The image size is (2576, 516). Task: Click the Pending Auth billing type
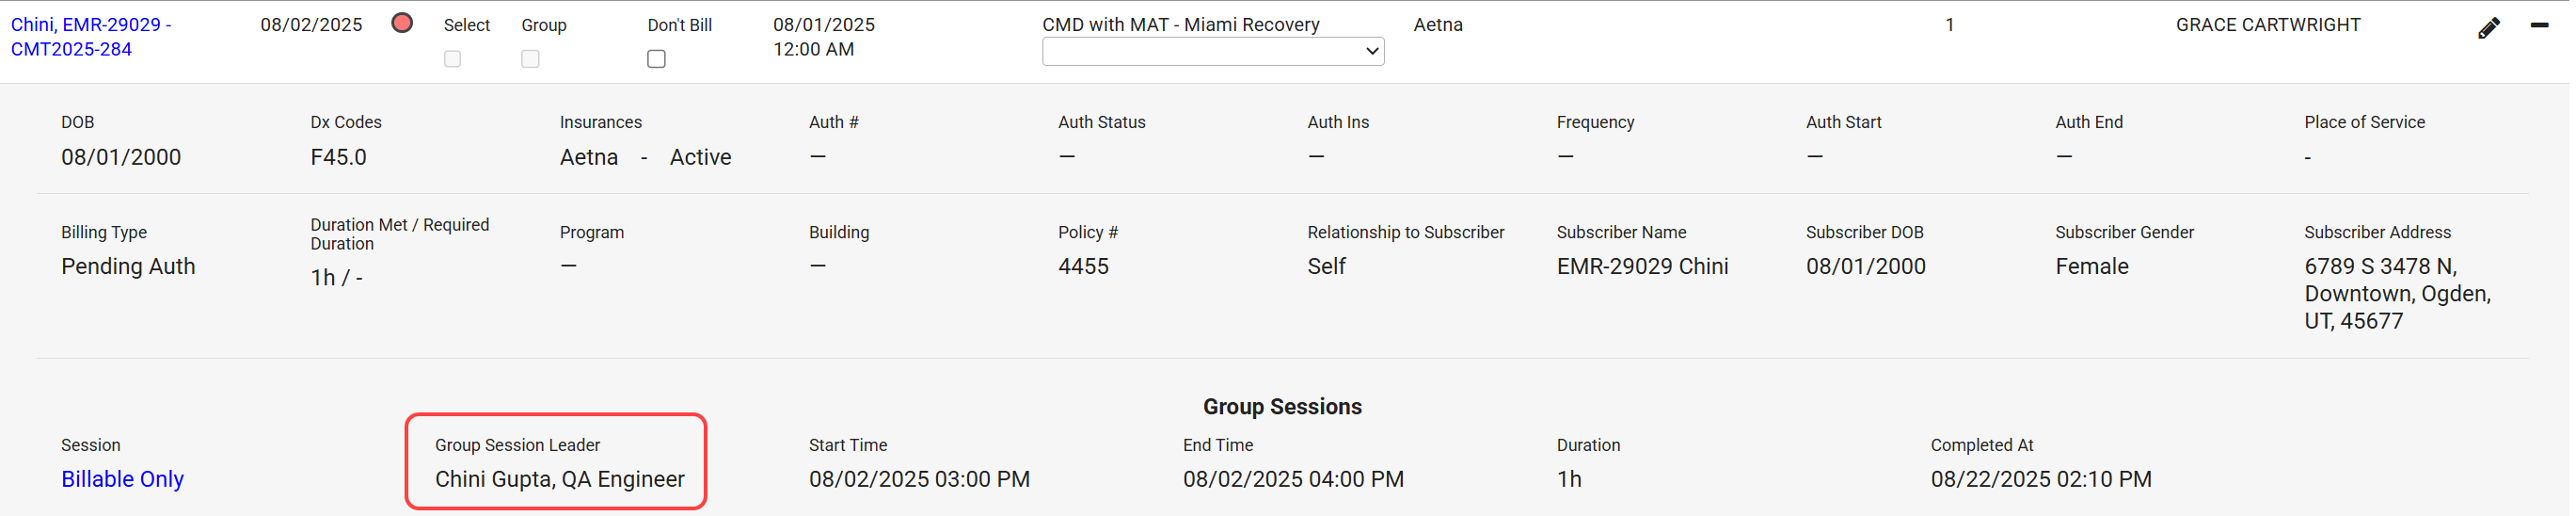point(128,267)
